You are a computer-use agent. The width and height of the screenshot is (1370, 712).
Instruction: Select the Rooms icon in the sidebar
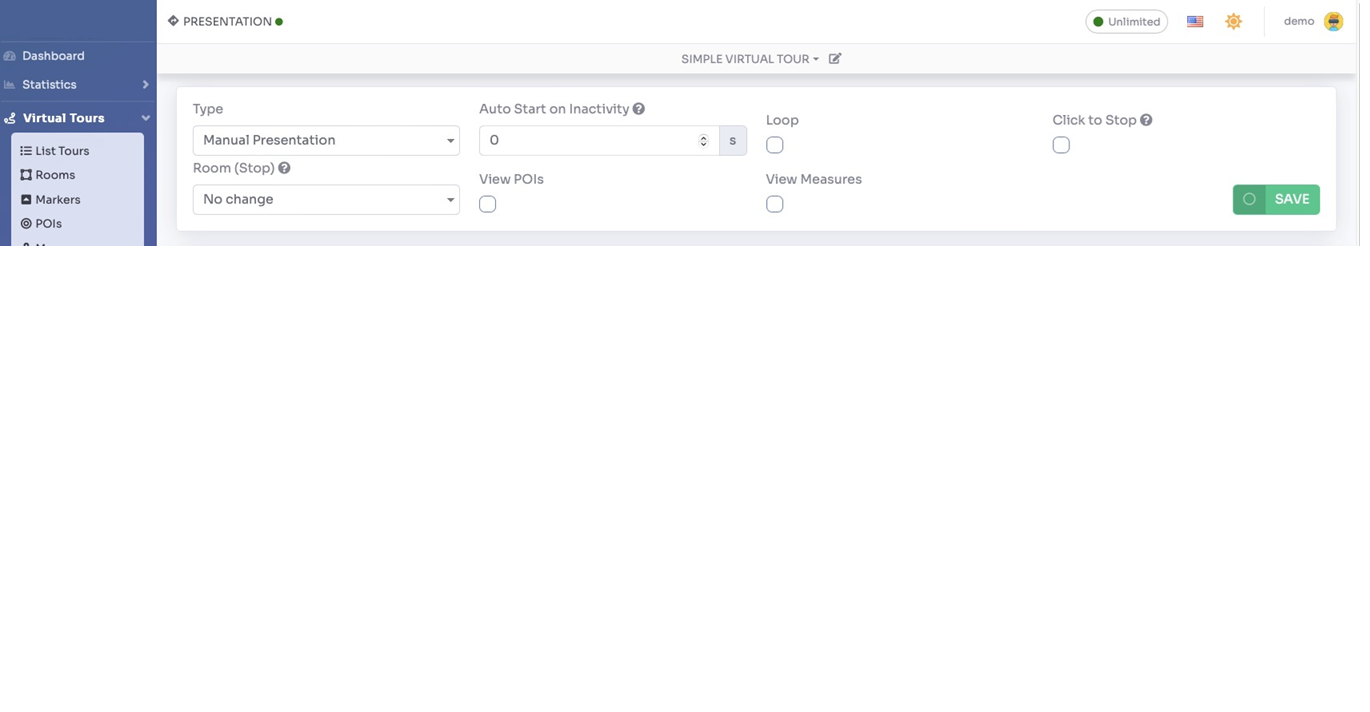[x=25, y=175]
